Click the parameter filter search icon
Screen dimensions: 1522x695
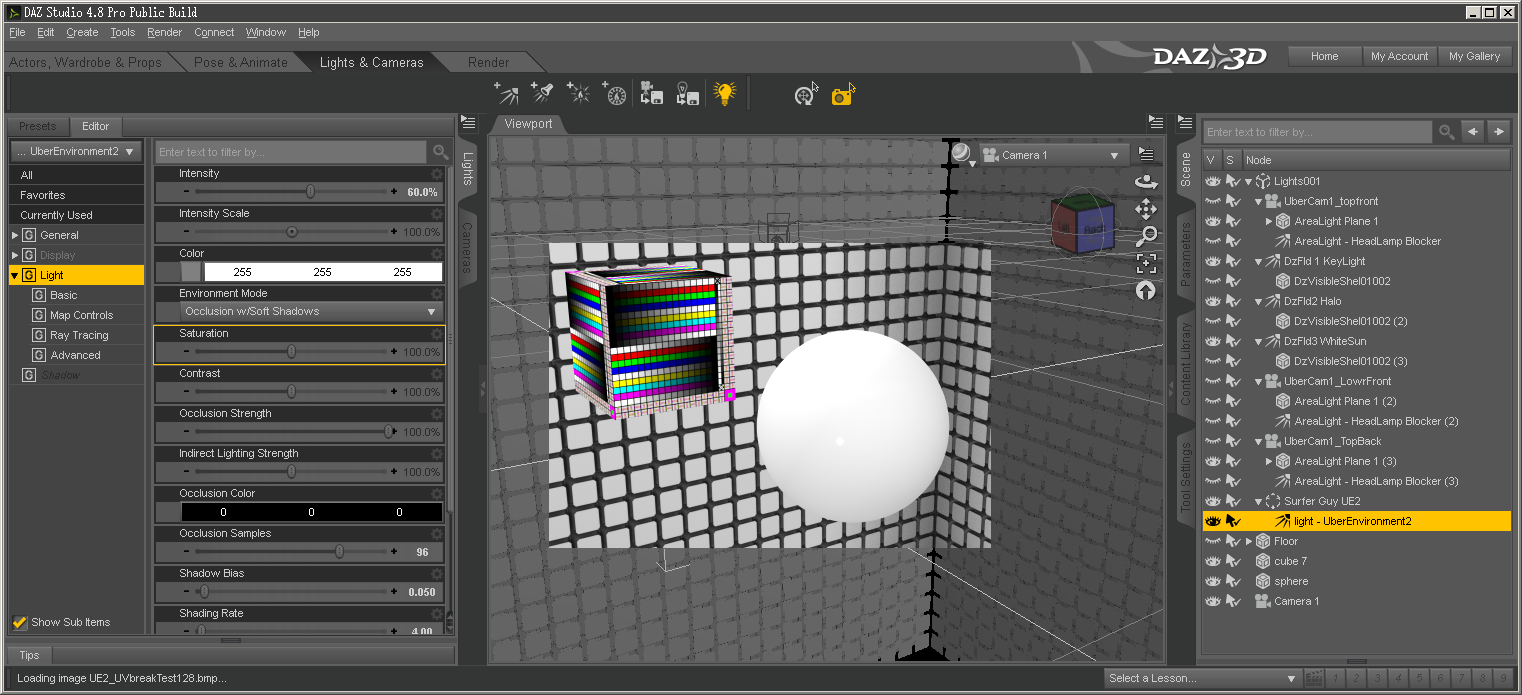440,152
